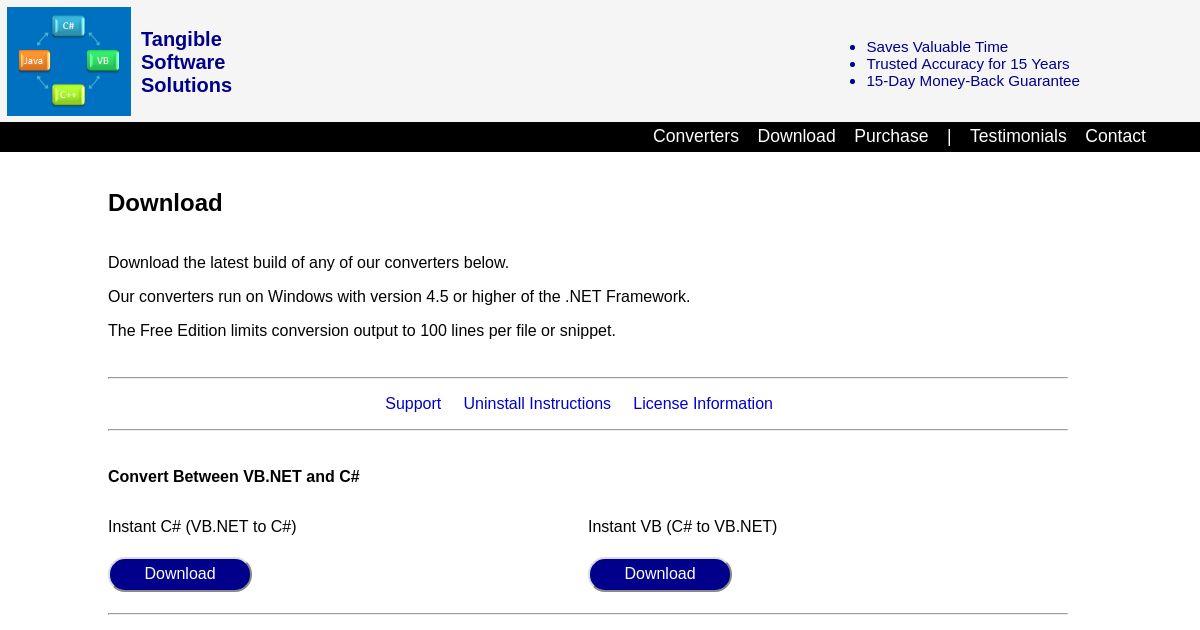1200x630 pixels.
Task: Click the 'Instant VB (C# to VB.NET)' label
Action: [682, 527]
